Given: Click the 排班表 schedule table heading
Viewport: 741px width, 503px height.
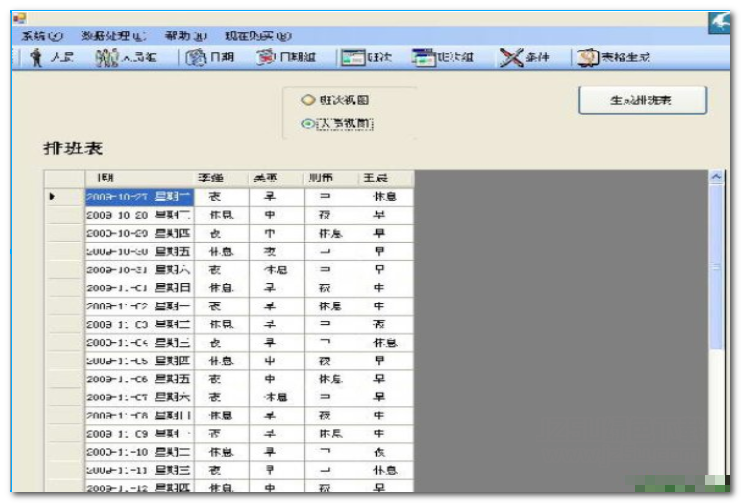Looking at the screenshot, I should 73,148.
